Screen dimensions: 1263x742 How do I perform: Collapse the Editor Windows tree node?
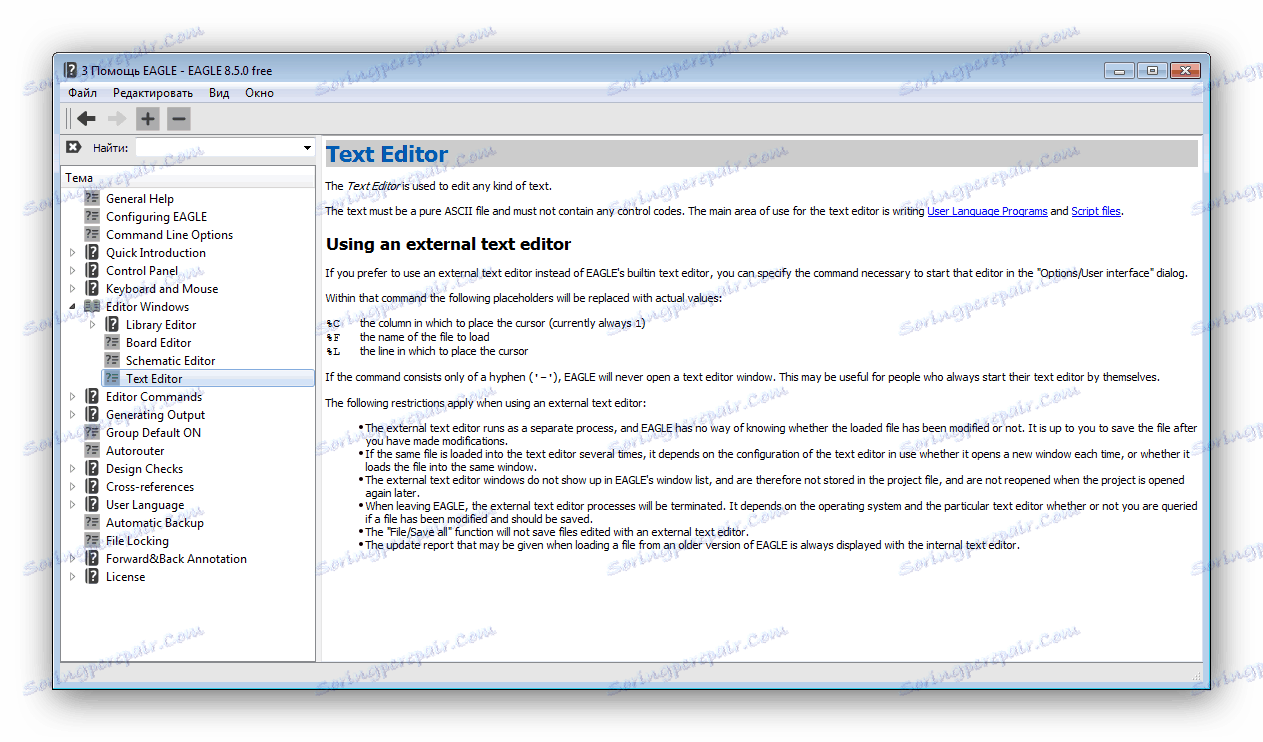[72, 307]
